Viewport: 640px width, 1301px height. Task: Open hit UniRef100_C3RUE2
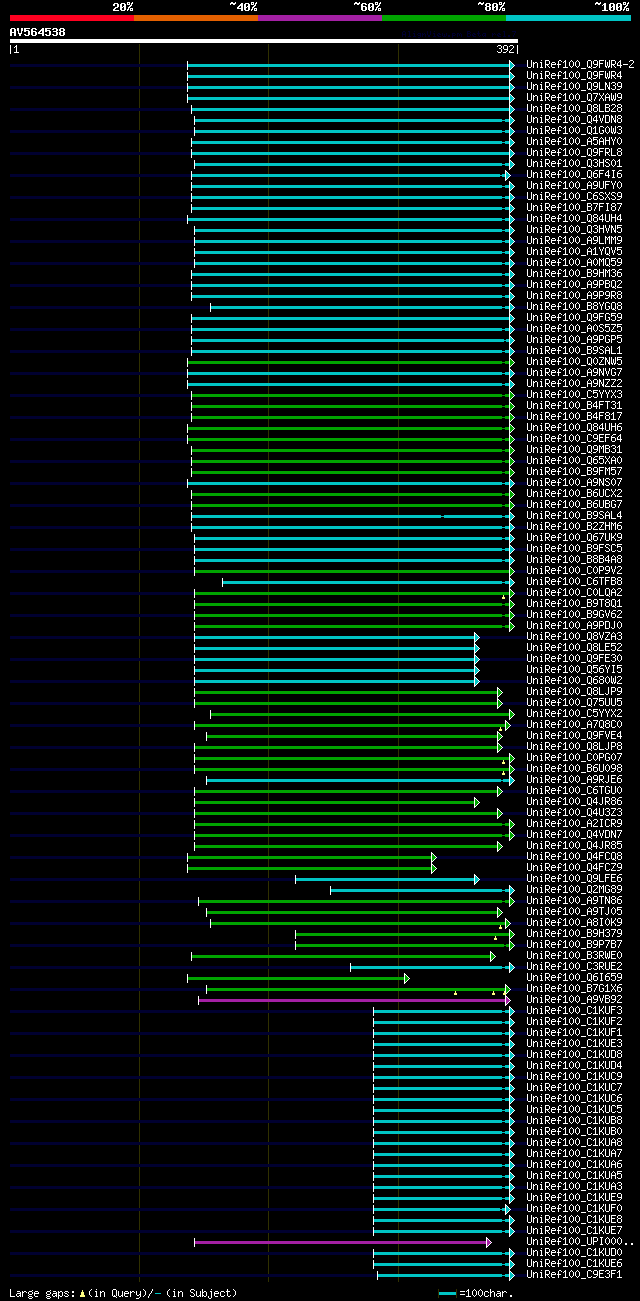click(x=574, y=966)
